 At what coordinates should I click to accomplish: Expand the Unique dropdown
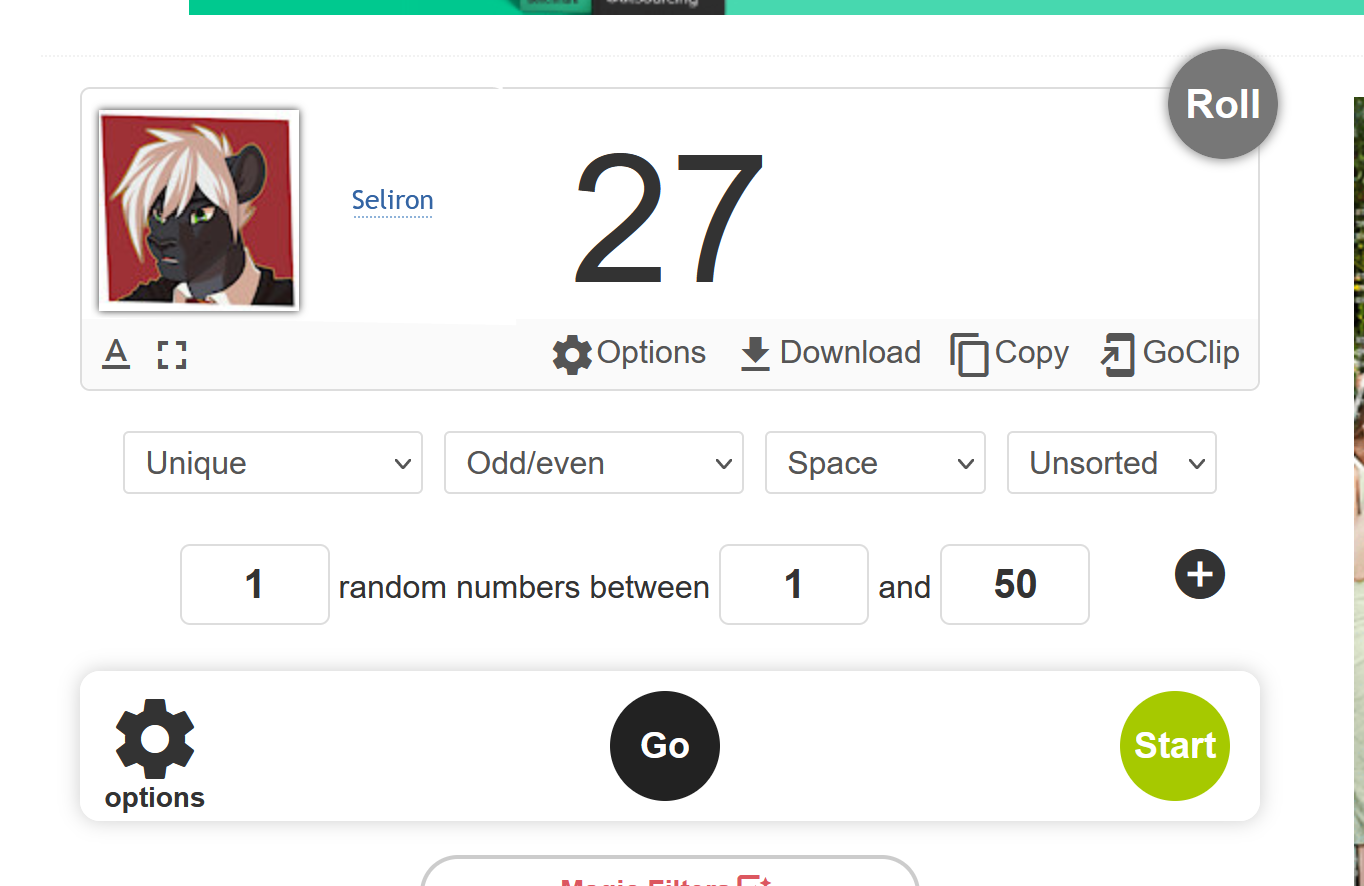tap(273, 463)
